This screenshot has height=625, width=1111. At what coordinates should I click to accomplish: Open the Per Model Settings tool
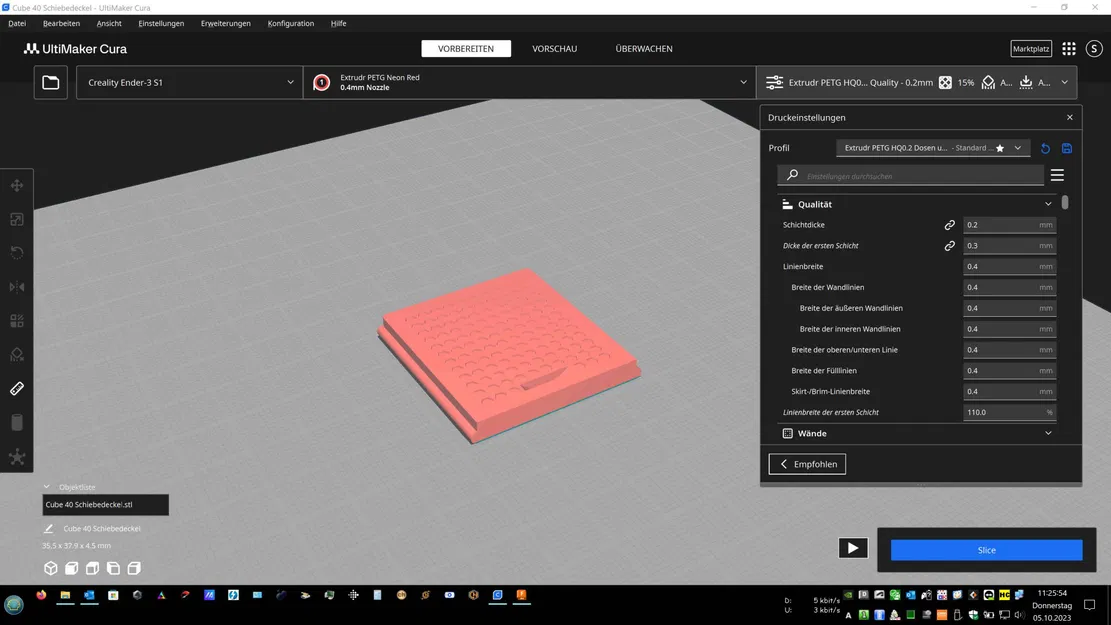[17, 321]
